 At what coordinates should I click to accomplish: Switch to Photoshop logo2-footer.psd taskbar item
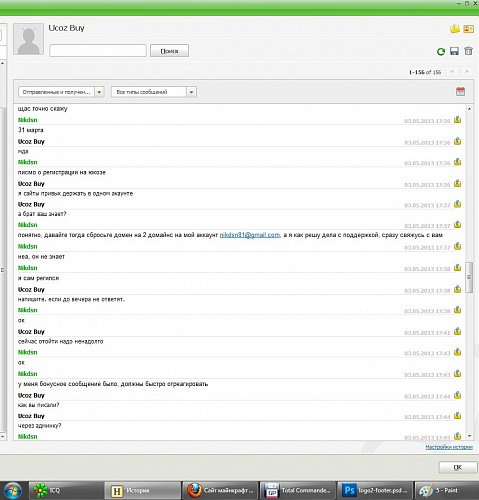click(x=375, y=490)
